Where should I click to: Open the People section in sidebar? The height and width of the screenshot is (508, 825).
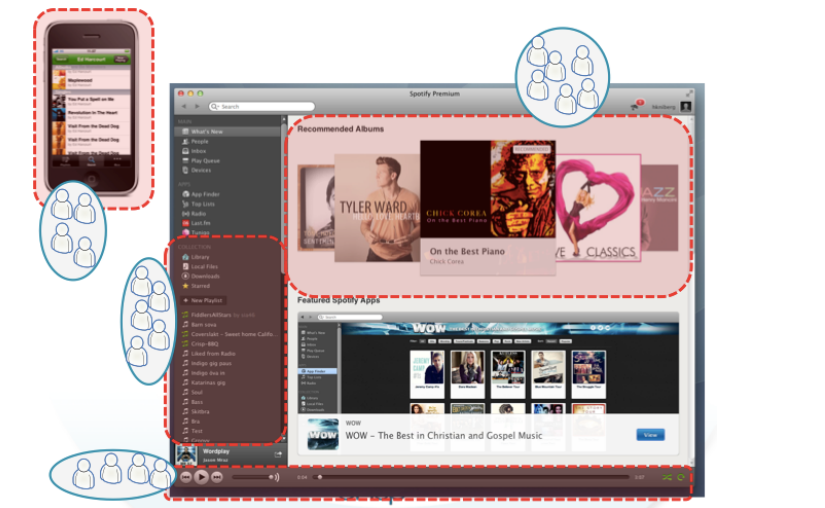200,142
